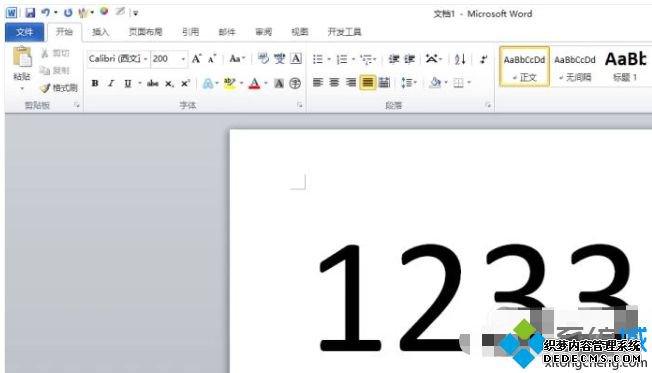Open the font size dropdown arrow

click(x=183, y=59)
